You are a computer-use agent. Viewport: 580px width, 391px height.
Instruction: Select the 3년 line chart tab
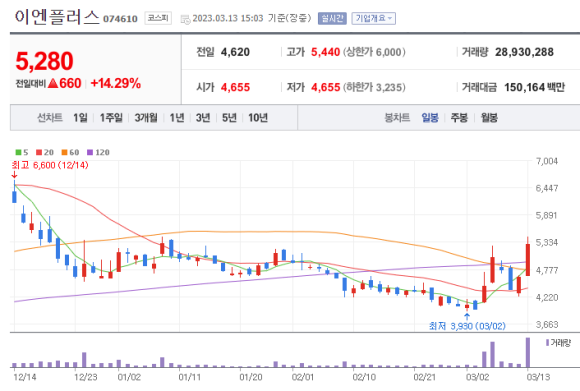click(203, 118)
